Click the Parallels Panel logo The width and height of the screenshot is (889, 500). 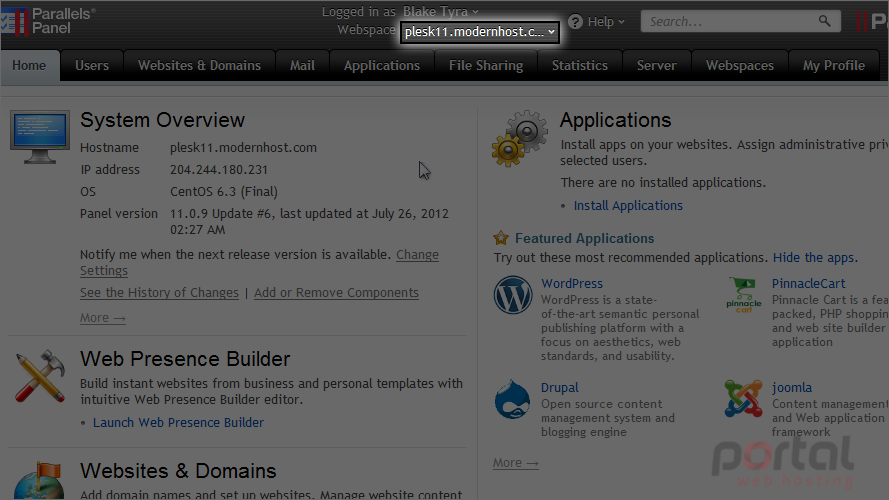(x=48, y=21)
